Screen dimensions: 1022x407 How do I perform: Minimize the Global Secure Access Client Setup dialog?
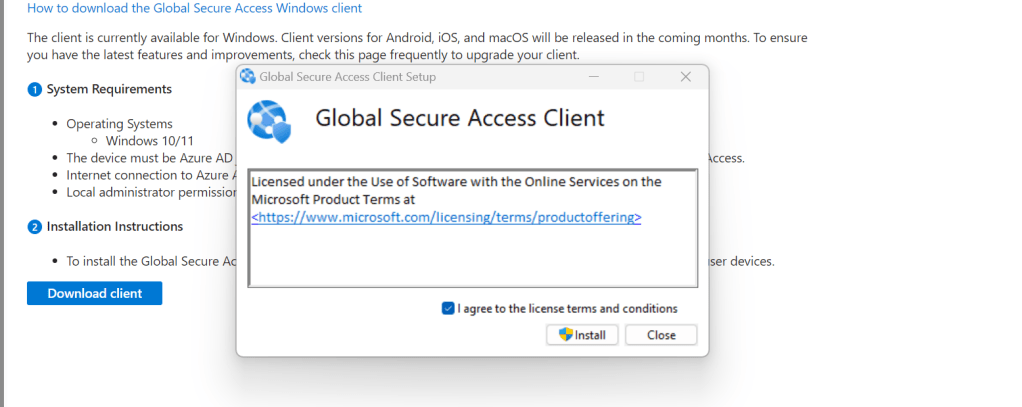tap(594, 77)
